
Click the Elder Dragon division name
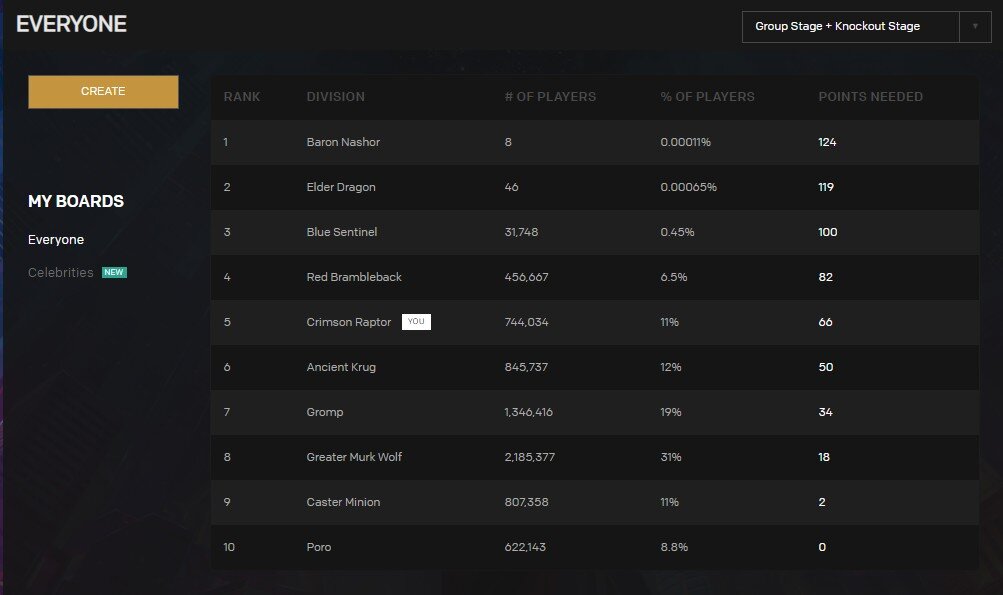[x=341, y=187]
